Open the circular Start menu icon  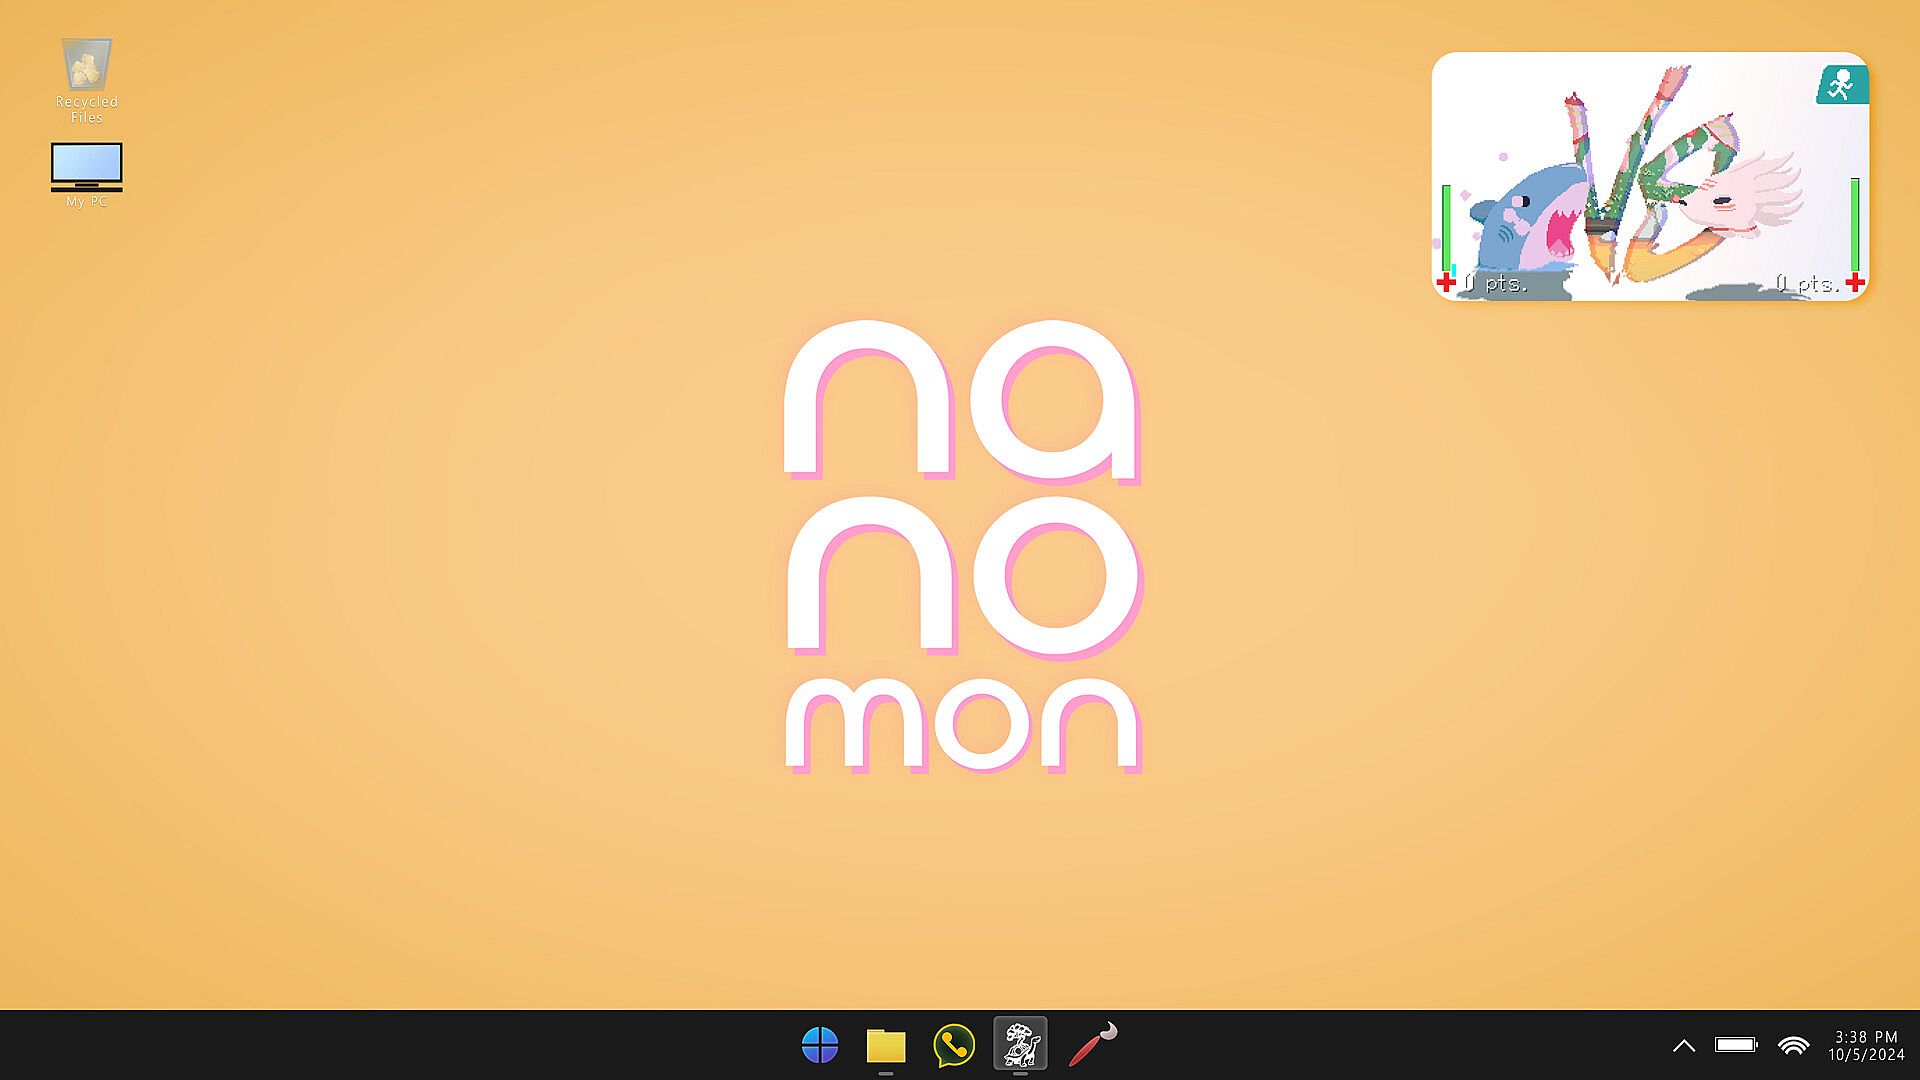(820, 1045)
